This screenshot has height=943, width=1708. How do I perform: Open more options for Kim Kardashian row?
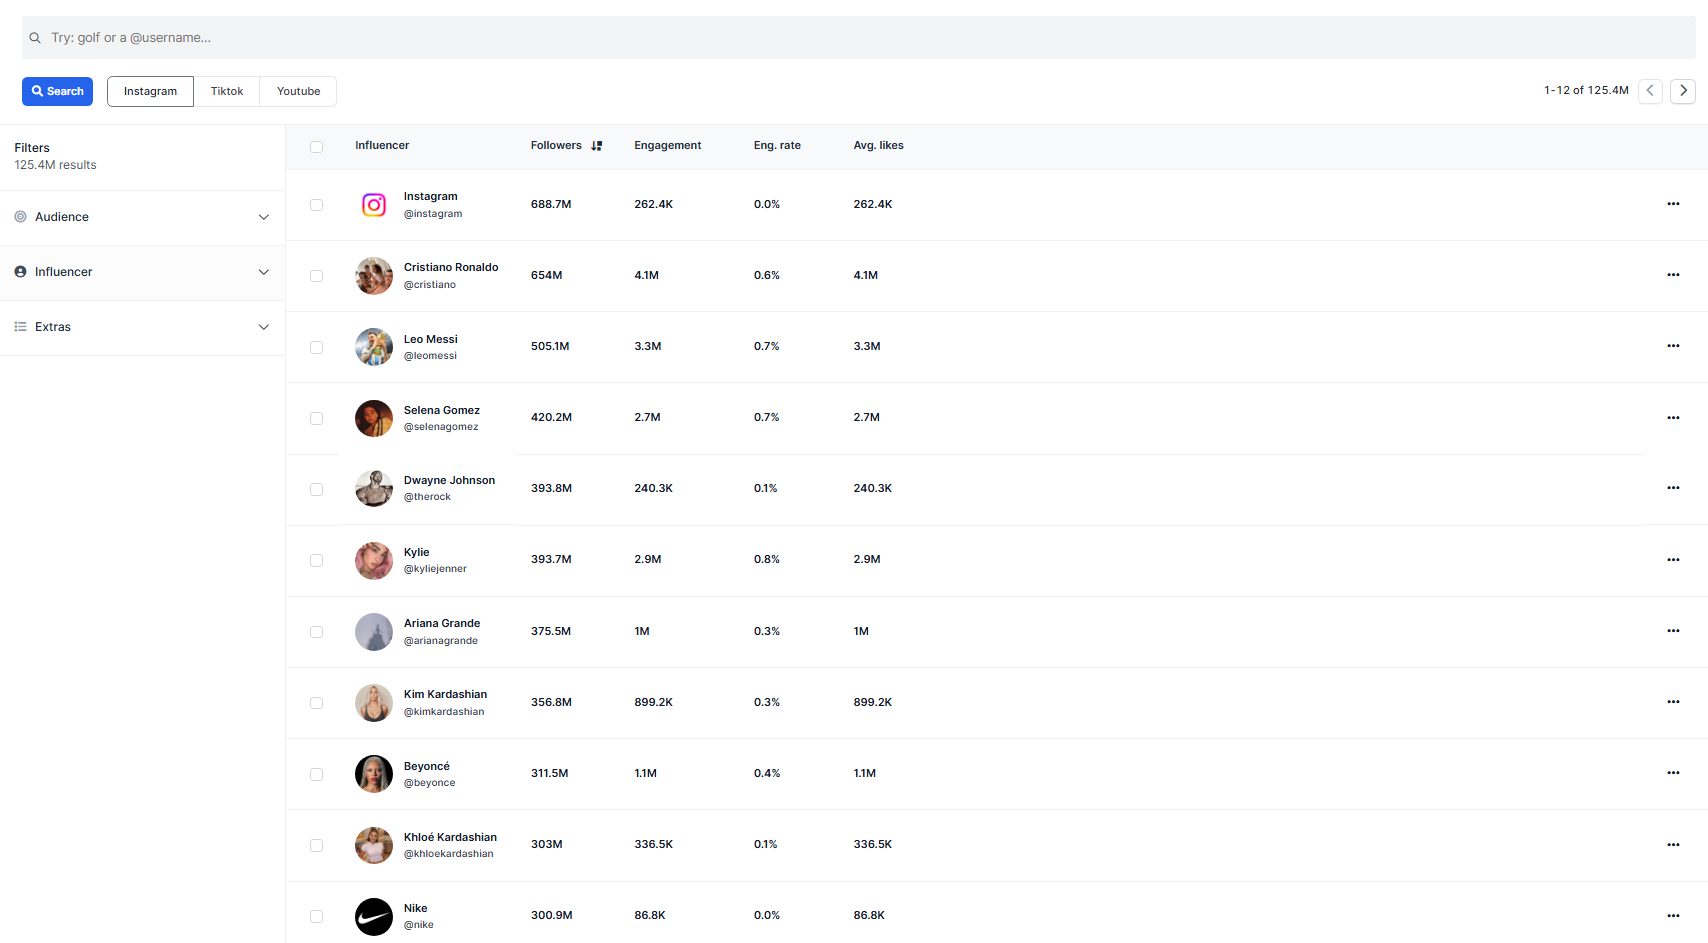point(1673,702)
